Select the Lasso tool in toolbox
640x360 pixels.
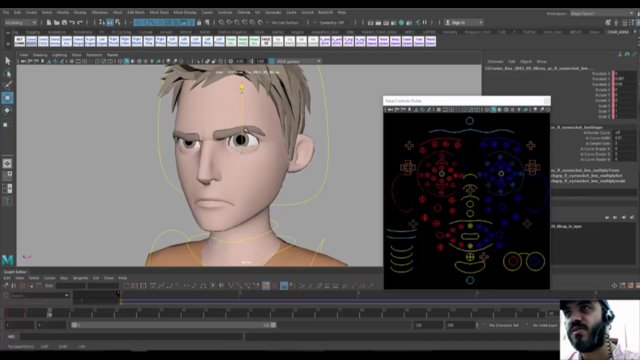tap(7, 73)
